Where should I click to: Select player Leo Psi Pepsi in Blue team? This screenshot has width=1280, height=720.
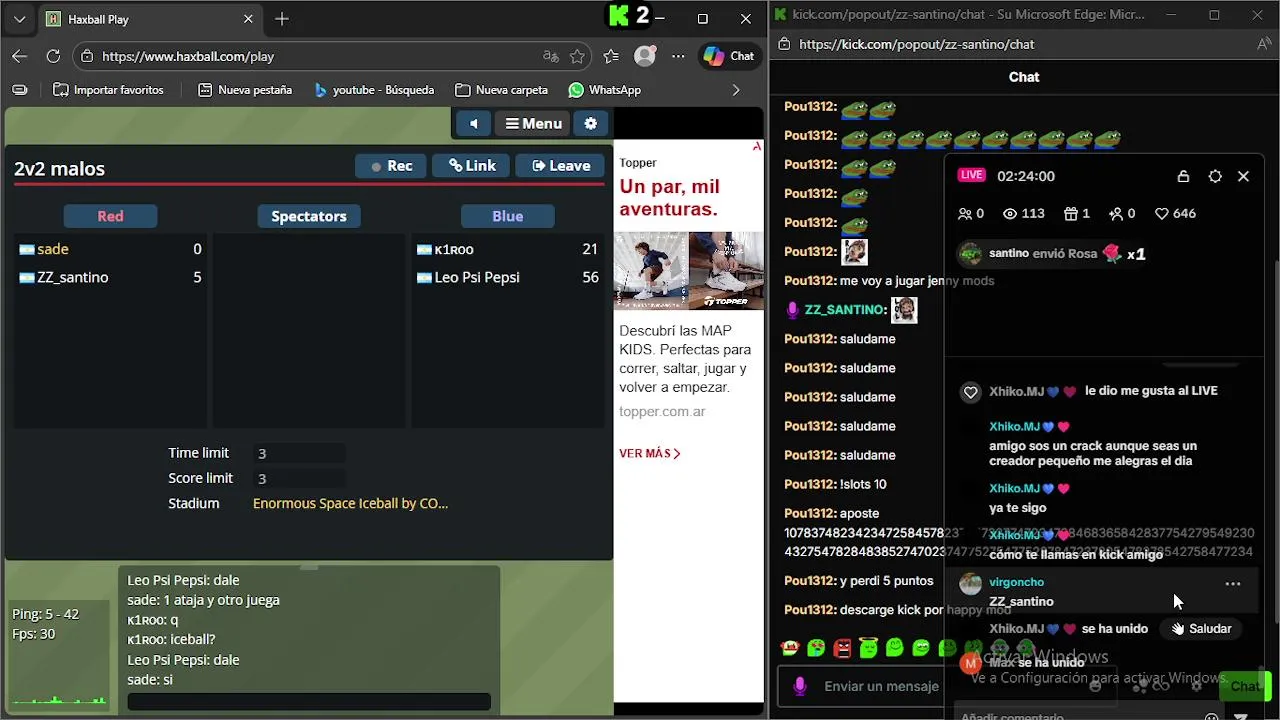(507, 277)
